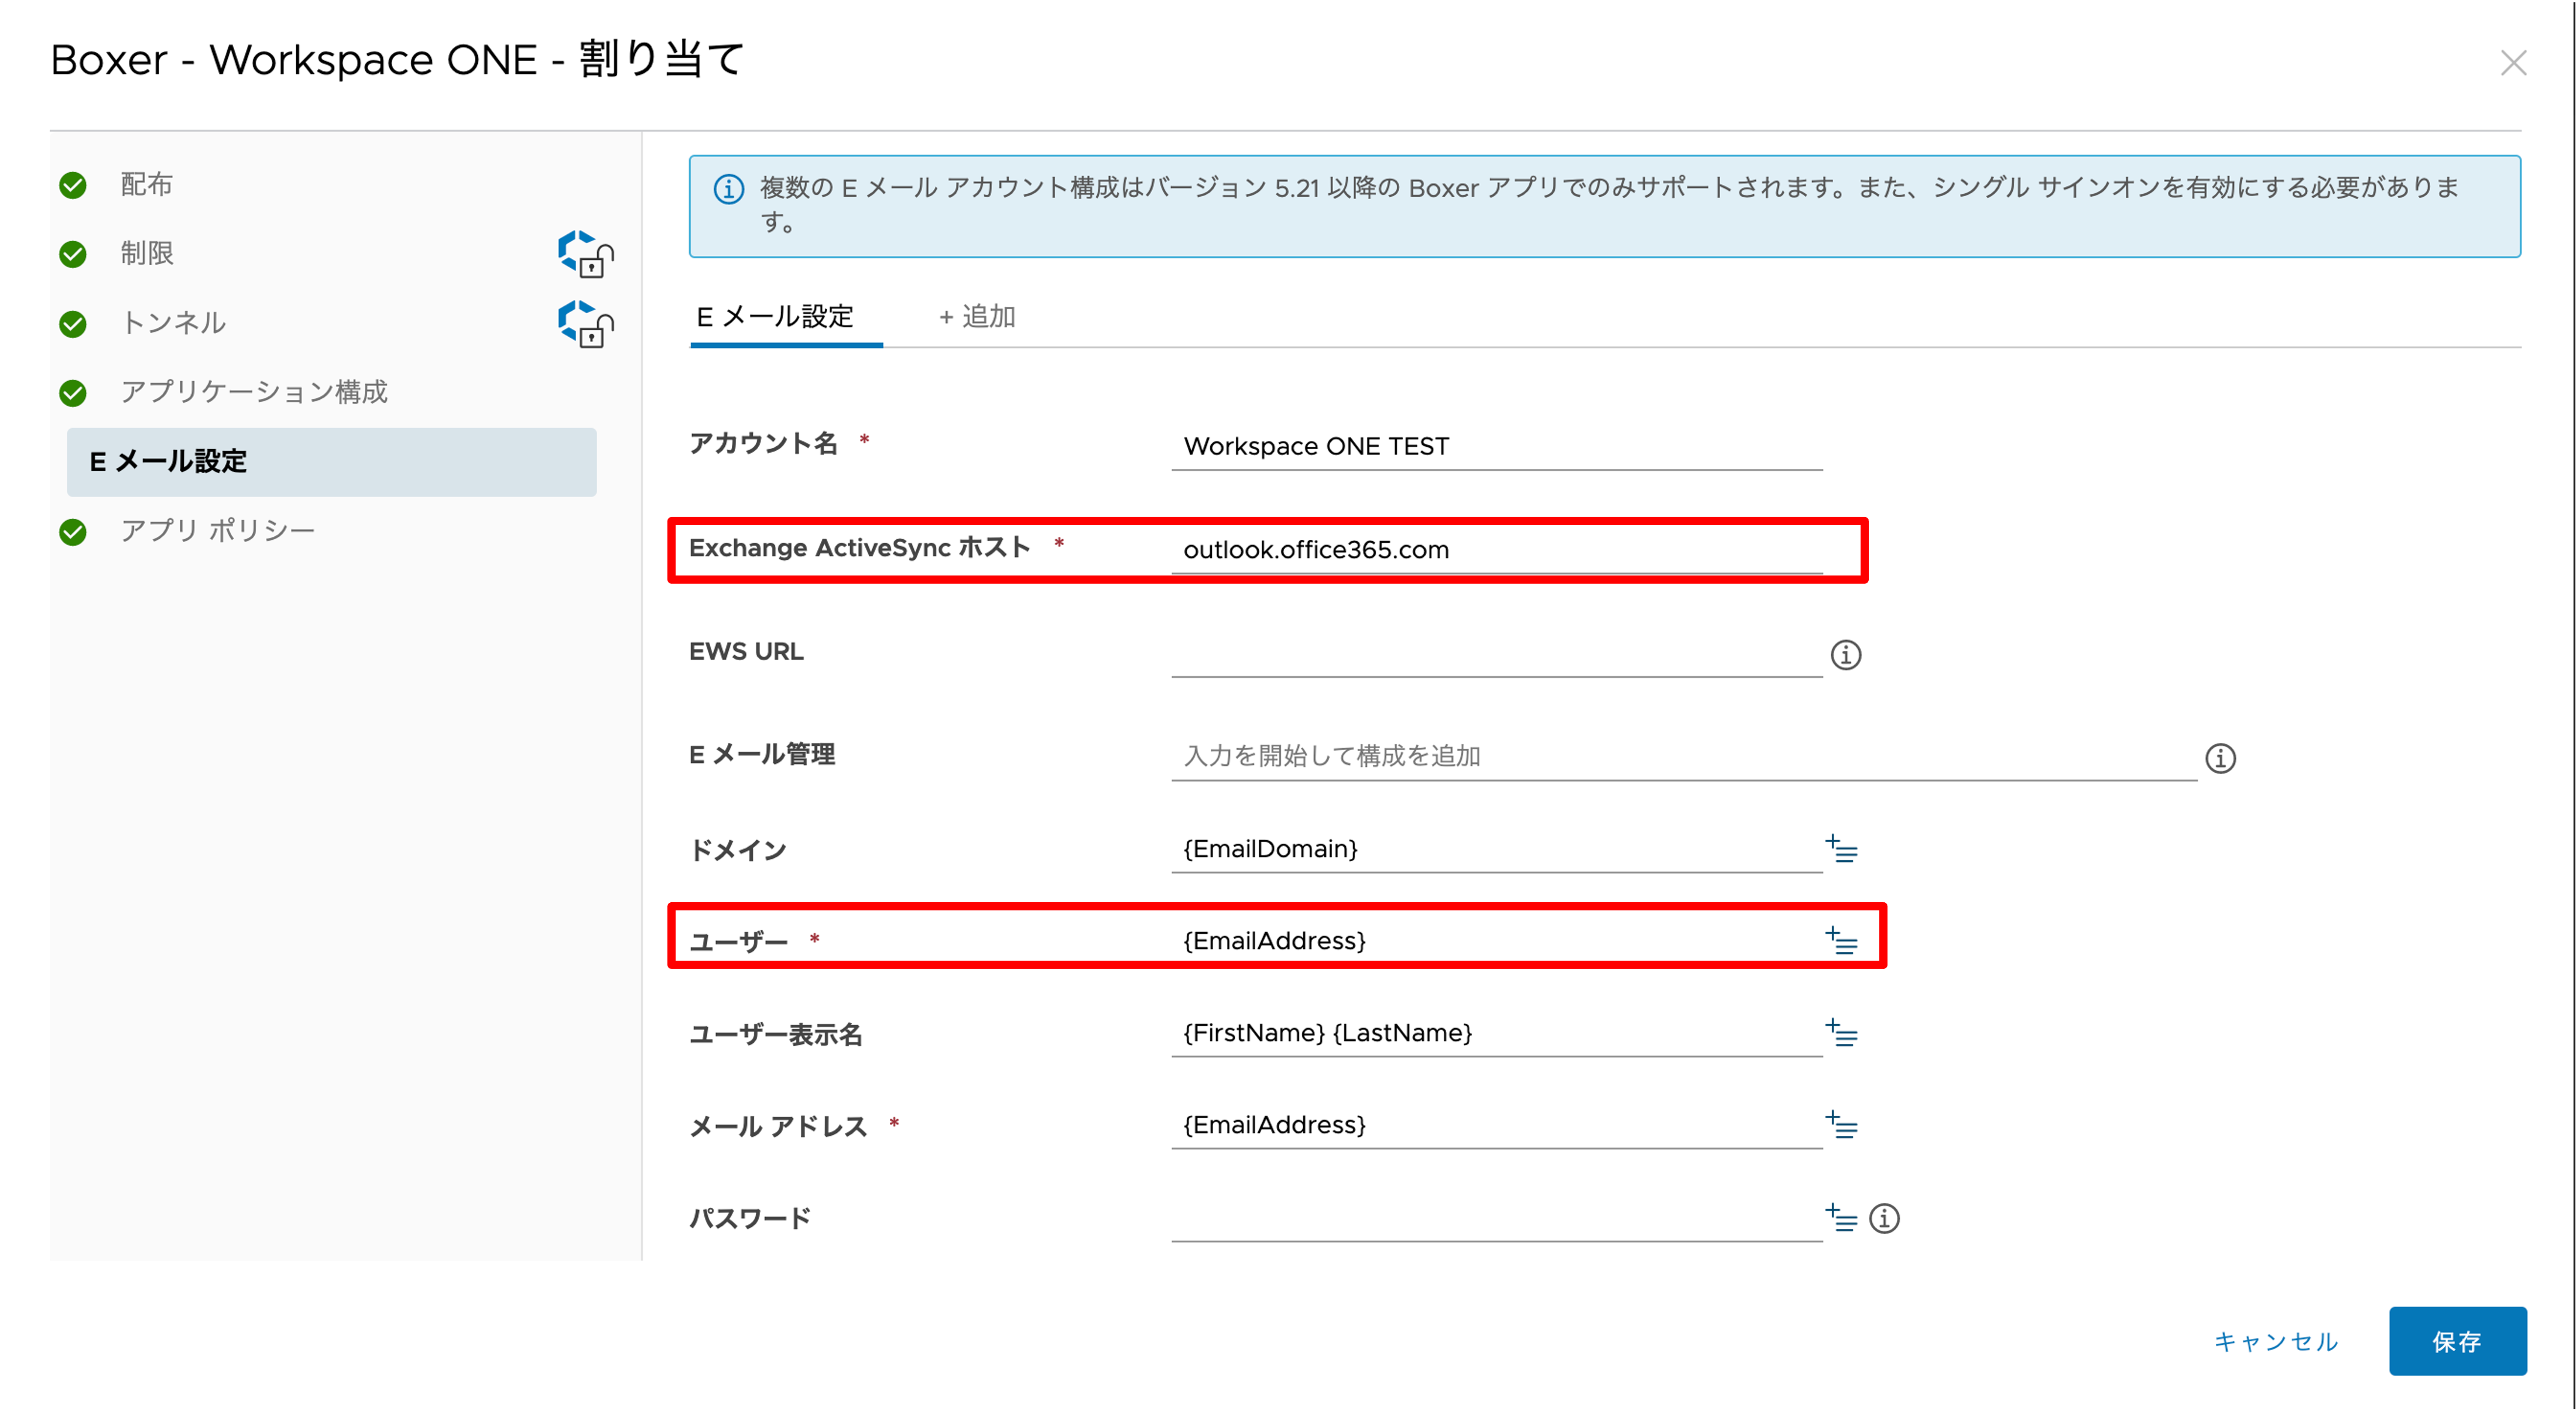Click the キャンセル button
The width and height of the screenshot is (2576, 1411).
[x=2275, y=1341]
